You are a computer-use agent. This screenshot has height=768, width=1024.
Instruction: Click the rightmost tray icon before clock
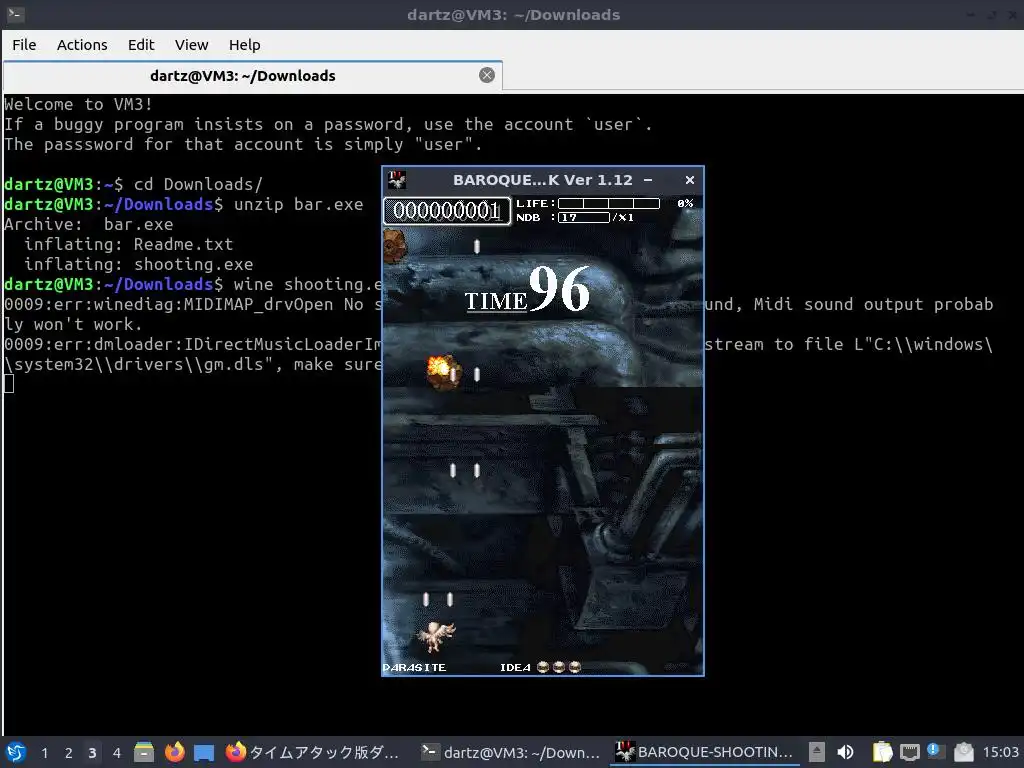point(963,752)
